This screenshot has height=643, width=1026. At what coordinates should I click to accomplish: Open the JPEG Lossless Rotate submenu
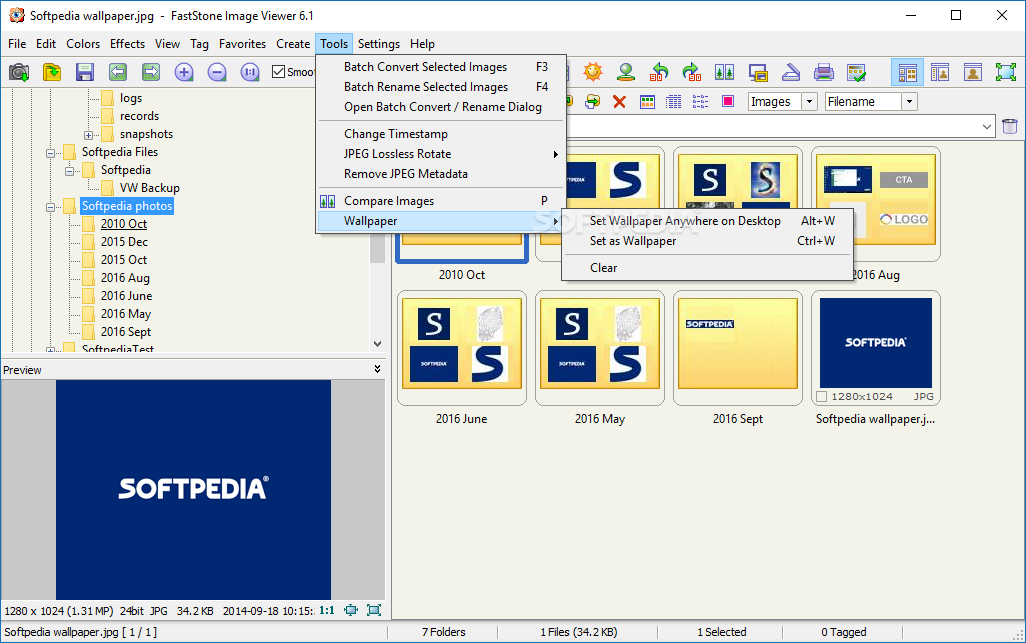pos(441,154)
